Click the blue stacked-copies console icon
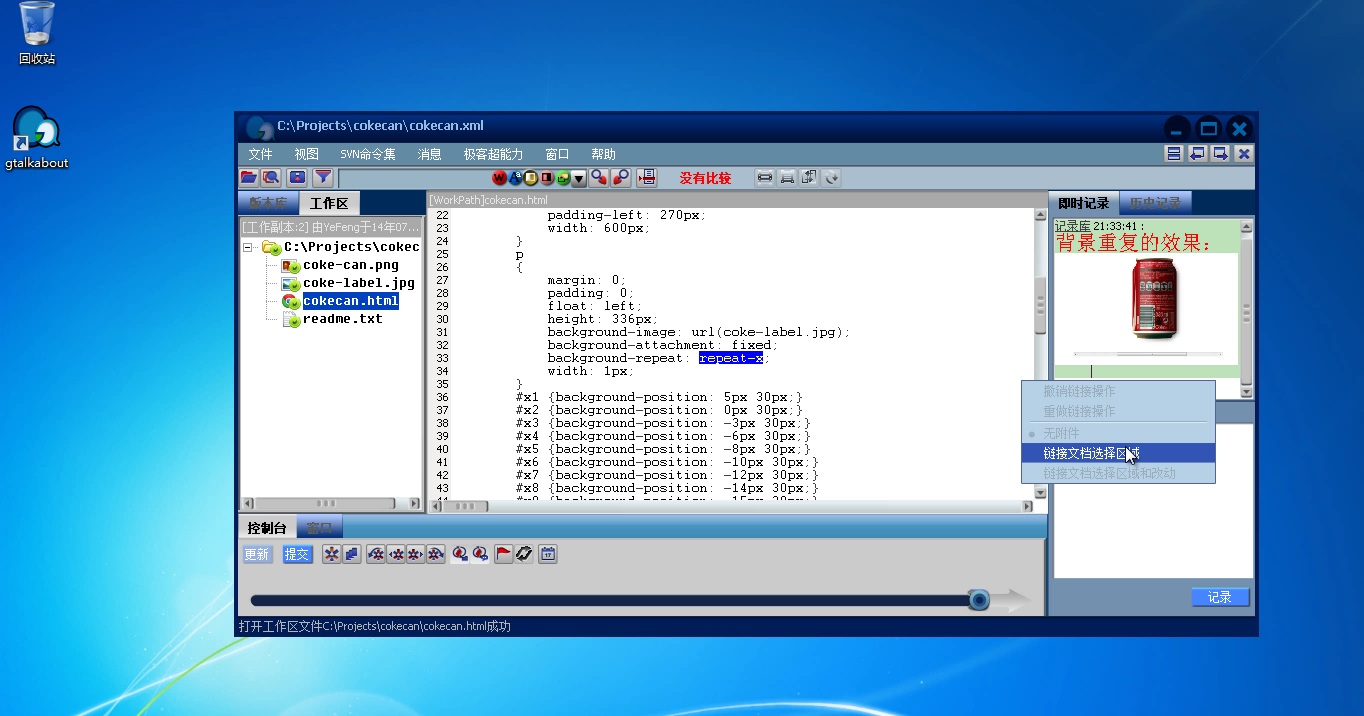The image size is (1364, 716). (x=352, y=554)
